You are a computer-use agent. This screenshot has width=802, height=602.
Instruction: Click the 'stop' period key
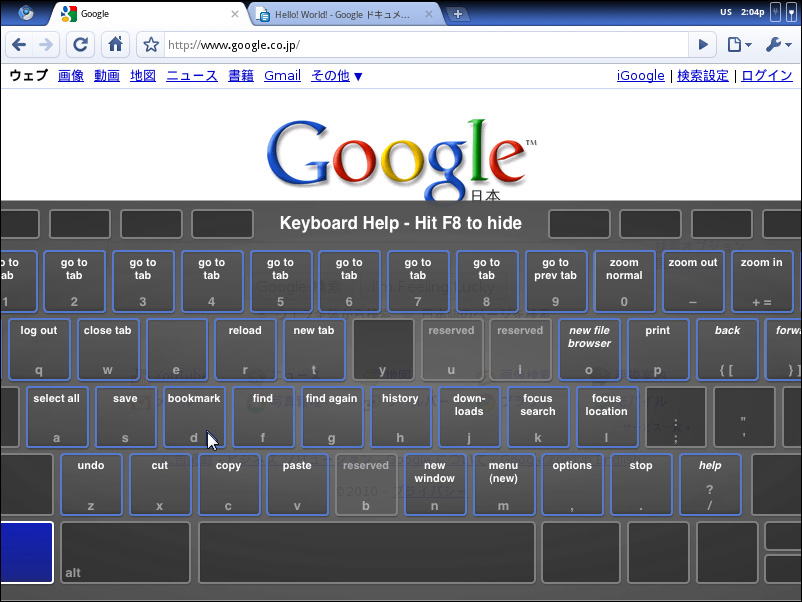pos(641,485)
